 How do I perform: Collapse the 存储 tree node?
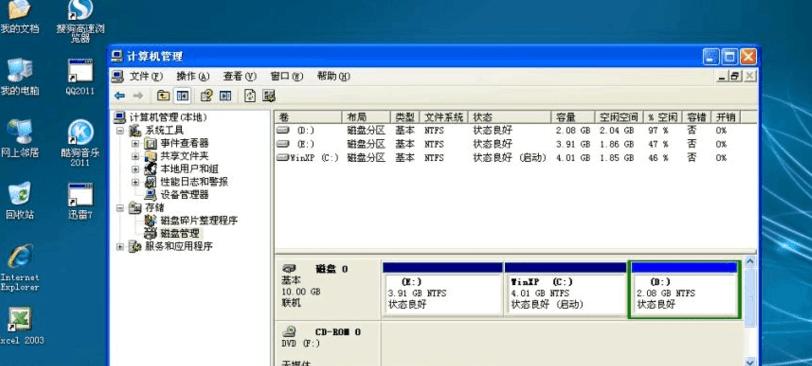click(x=120, y=208)
